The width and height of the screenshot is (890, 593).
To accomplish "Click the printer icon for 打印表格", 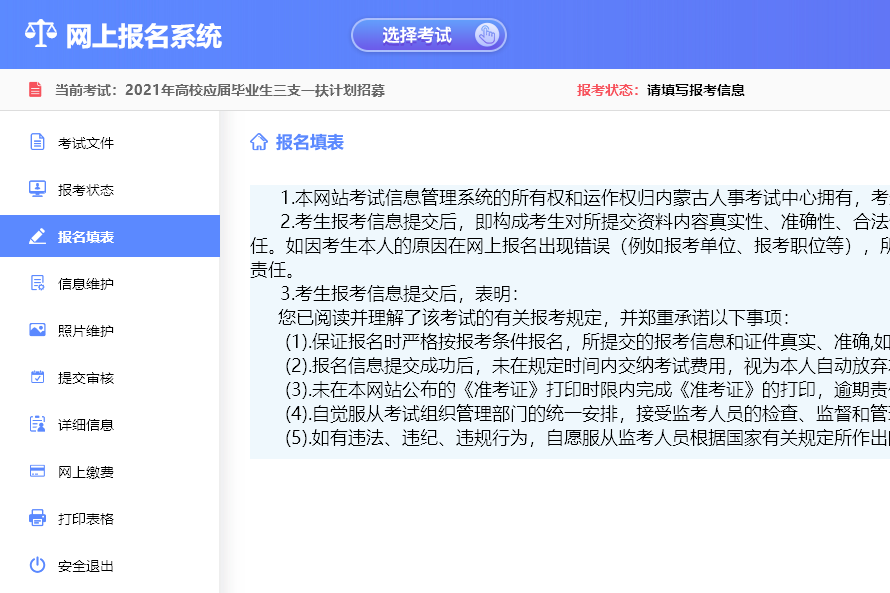I will click(37, 518).
